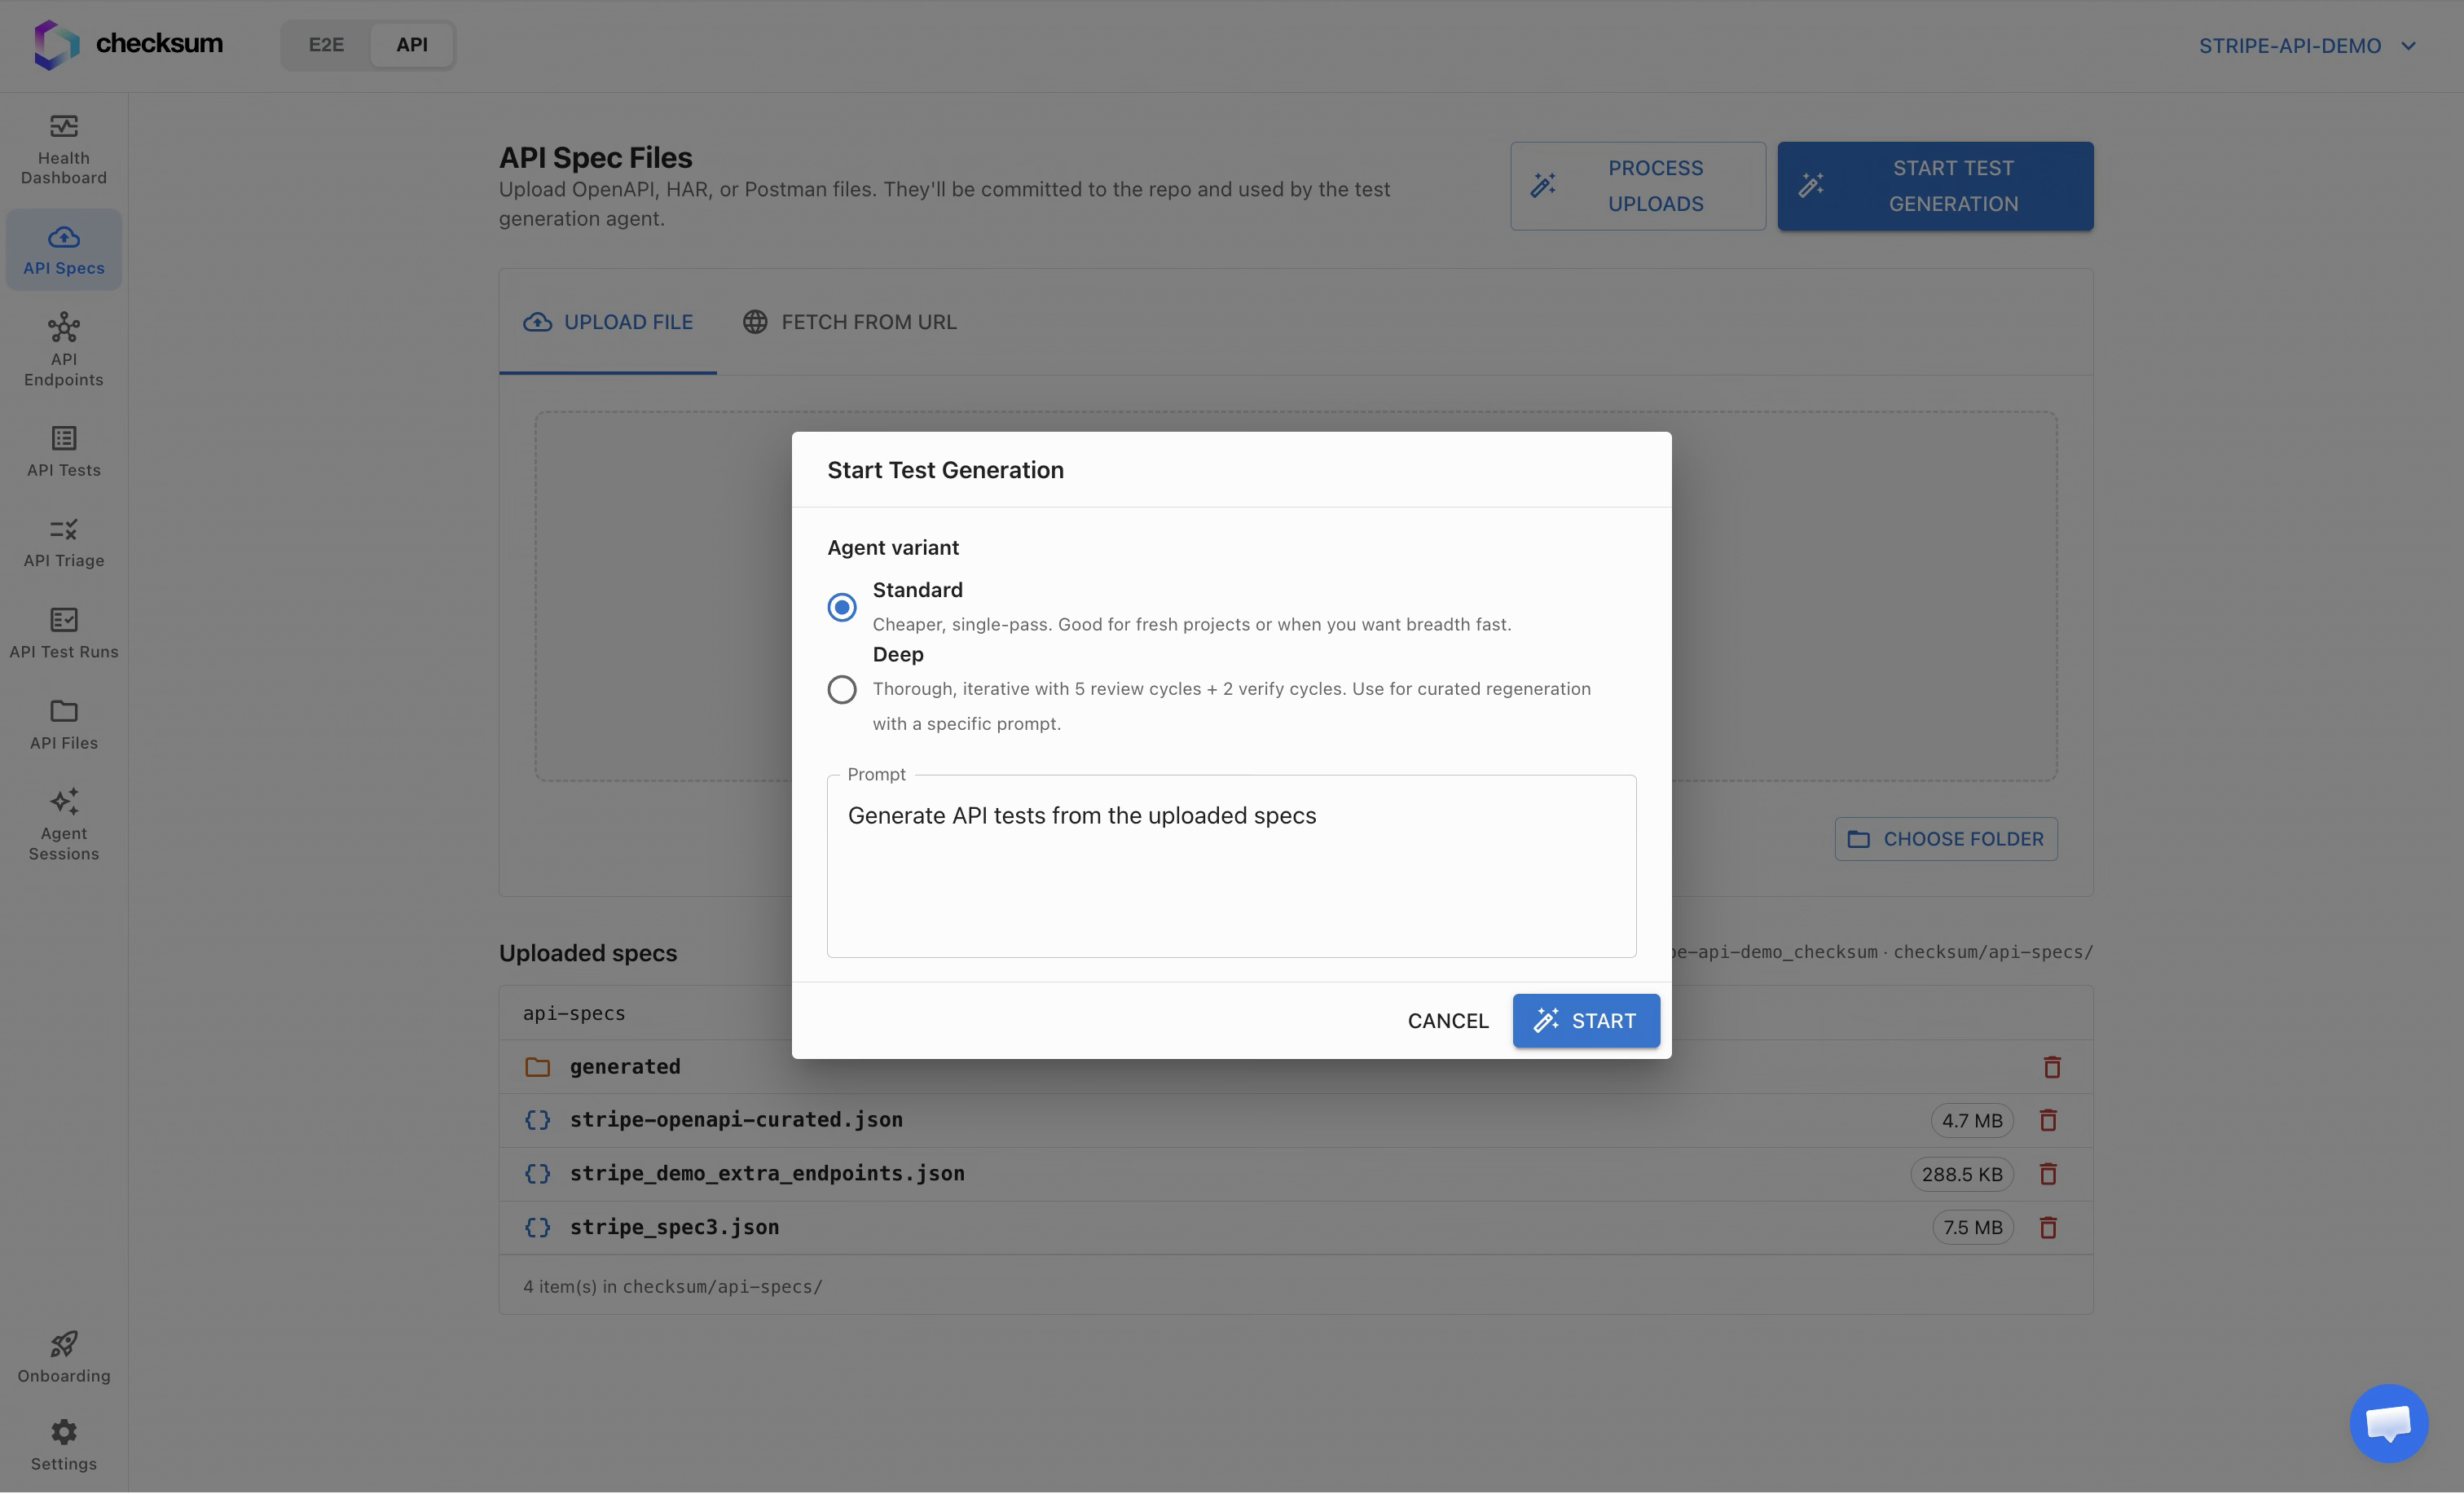2464x1494 pixels.
Task: Open the API Triage sidebar icon
Action: click(x=64, y=529)
